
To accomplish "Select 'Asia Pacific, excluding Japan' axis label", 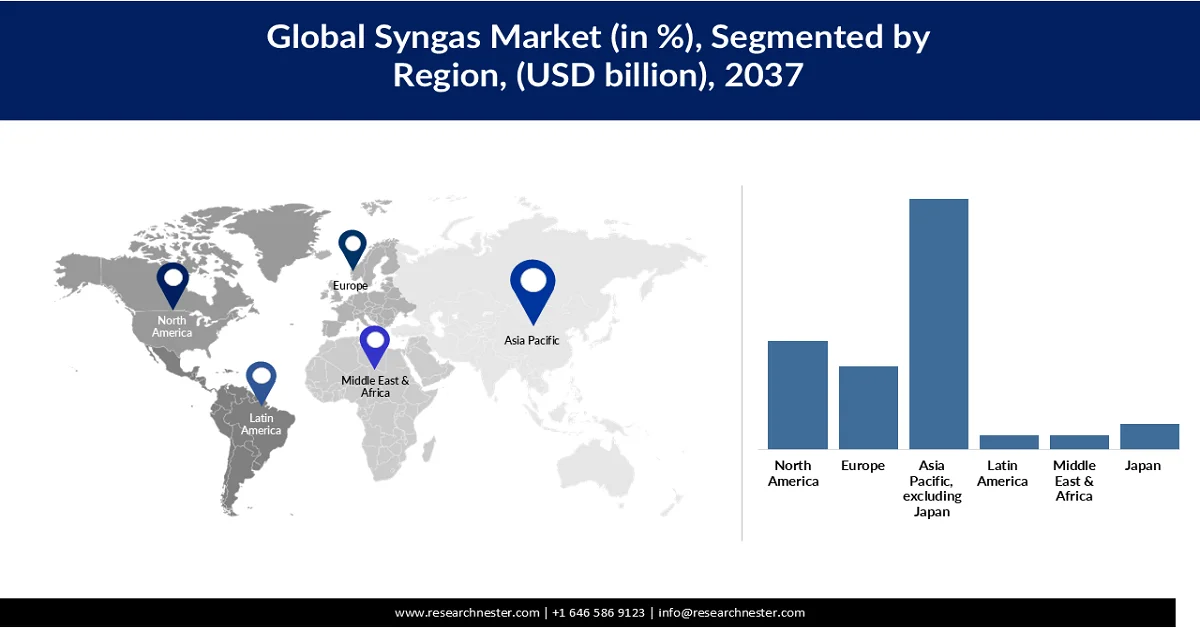I will [932, 489].
